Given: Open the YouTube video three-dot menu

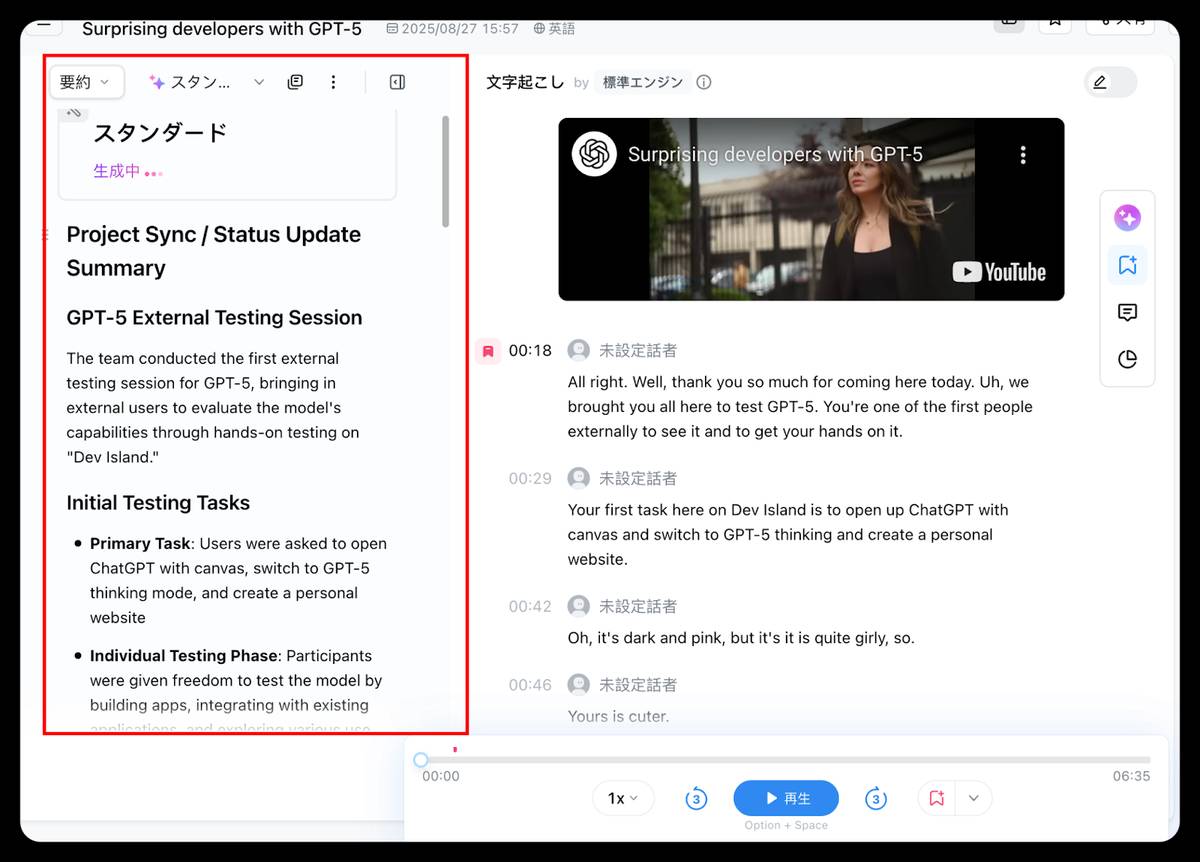Looking at the screenshot, I should (x=1022, y=155).
